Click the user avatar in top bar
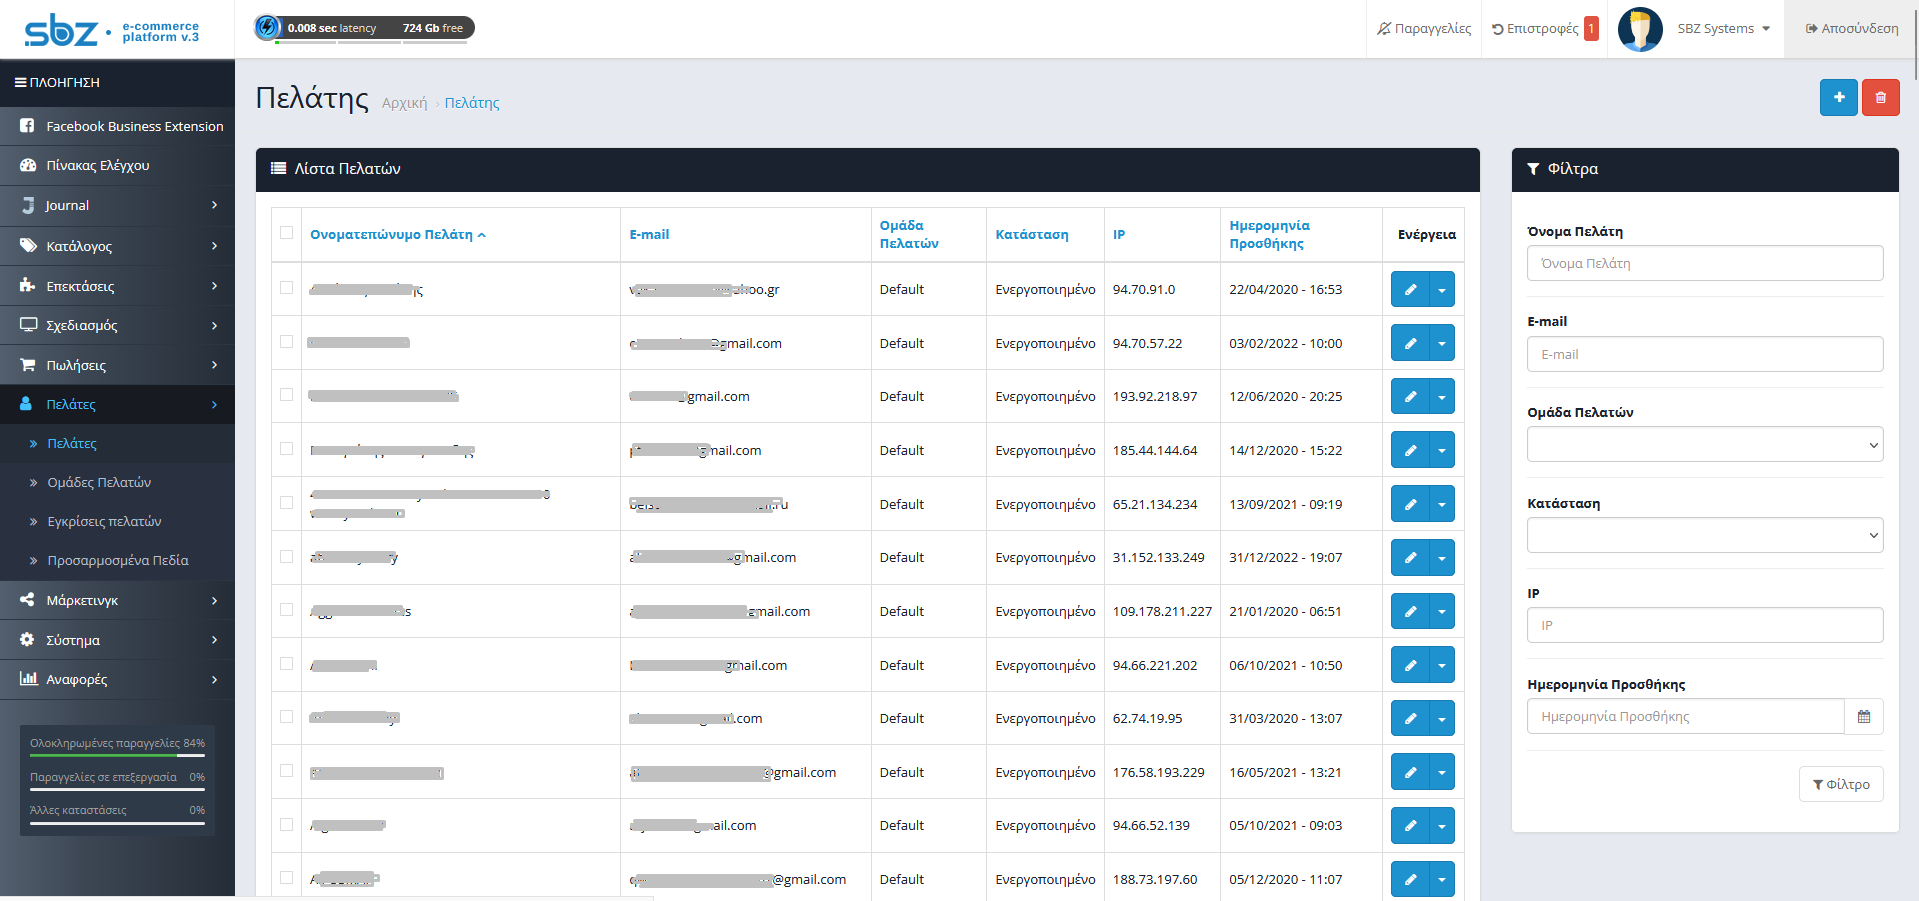Viewport: 1919px width, 901px height. tap(1639, 29)
